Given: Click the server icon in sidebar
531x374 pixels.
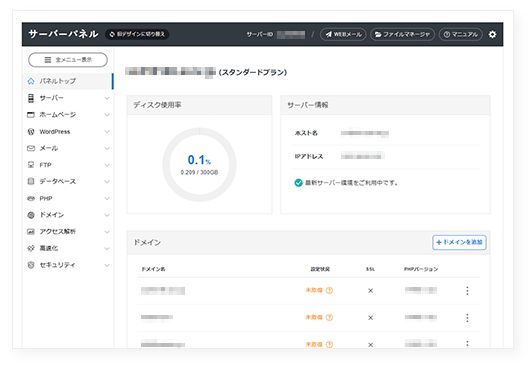Looking at the screenshot, I should click(31, 98).
